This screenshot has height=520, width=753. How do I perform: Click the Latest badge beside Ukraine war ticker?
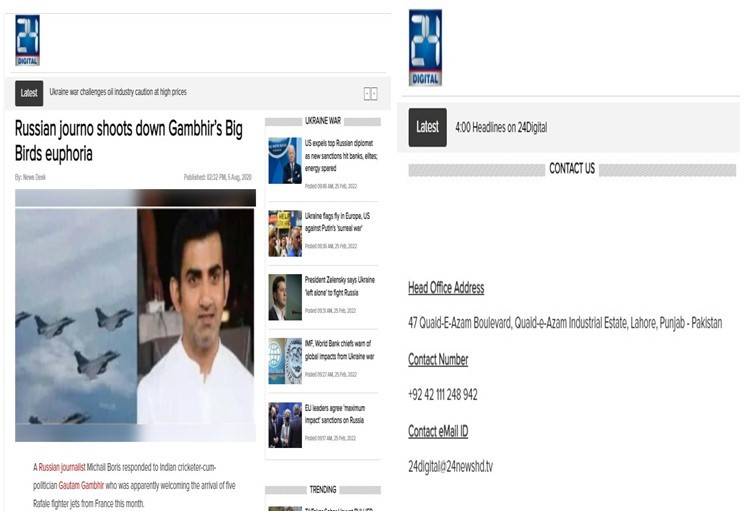click(29, 93)
